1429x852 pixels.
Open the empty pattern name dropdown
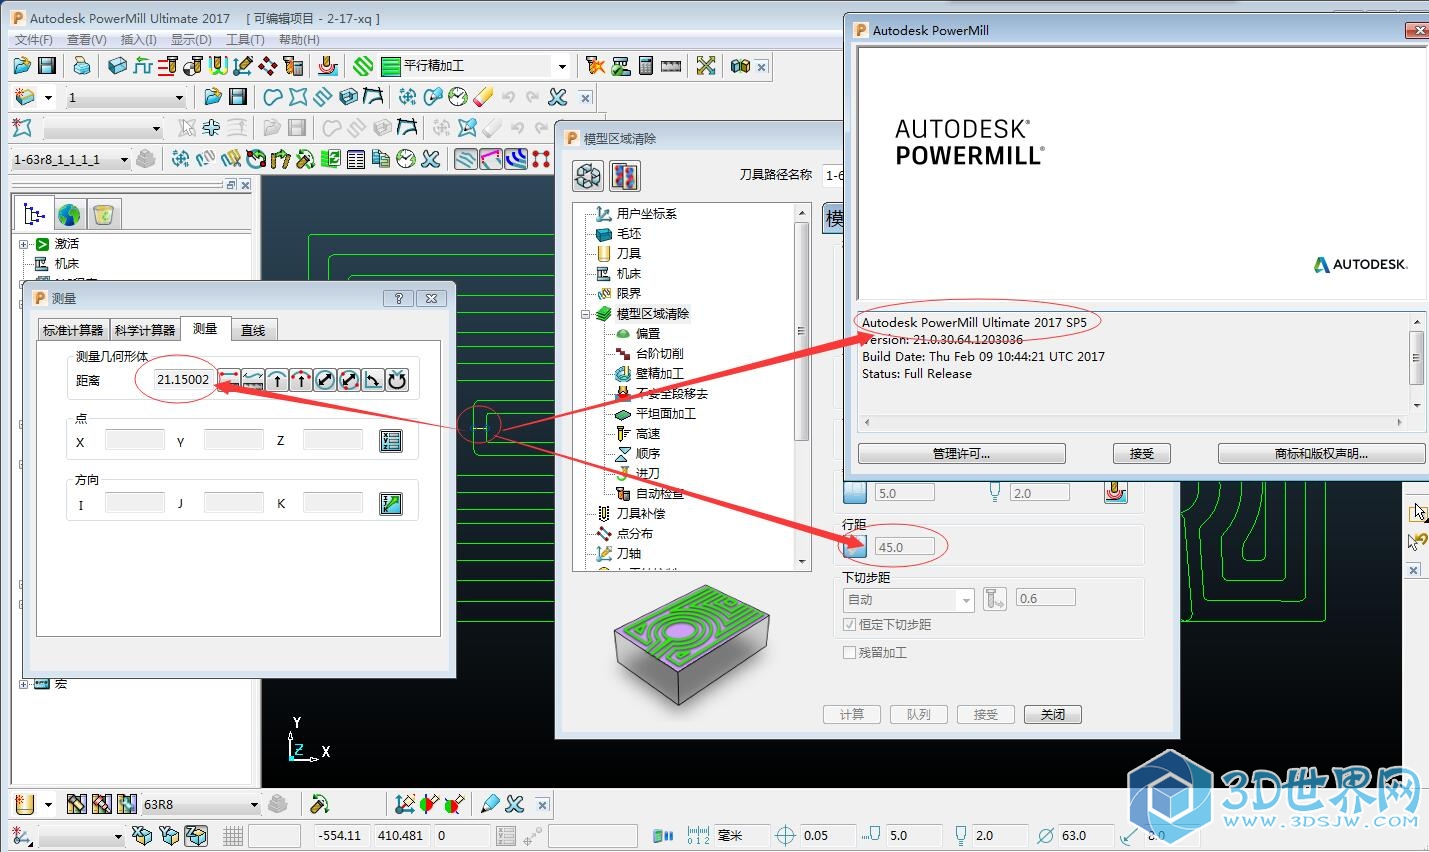pos(156,128)
